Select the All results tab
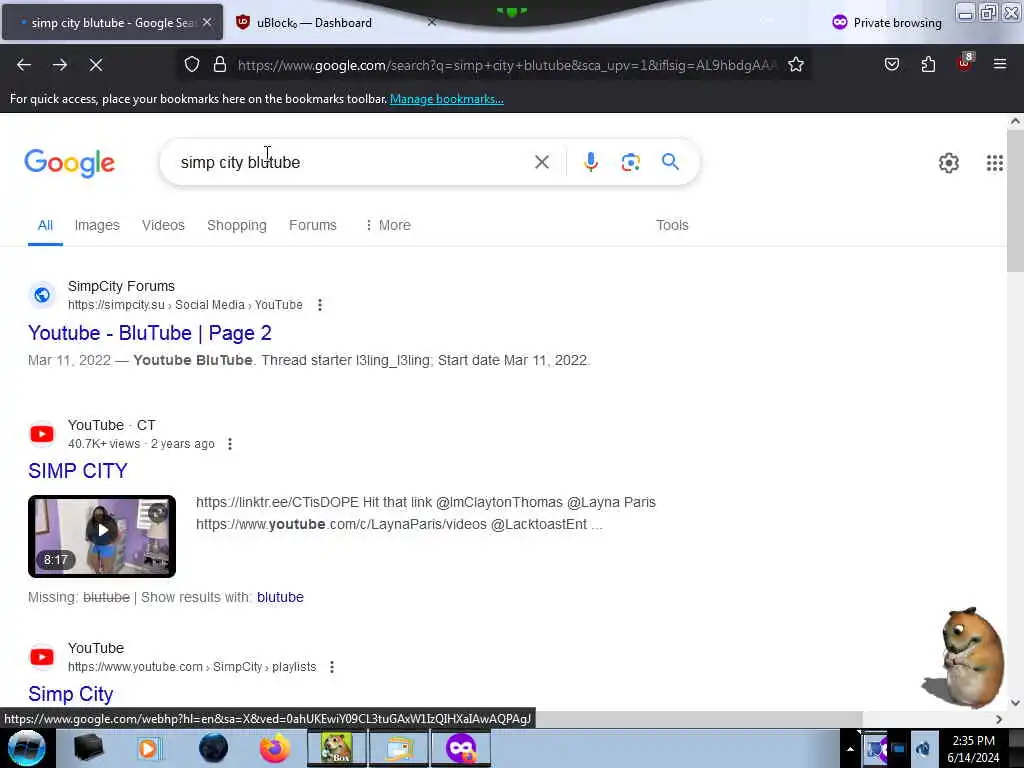The height and width of the screenshot is (768, 1024). click(45, 225)
